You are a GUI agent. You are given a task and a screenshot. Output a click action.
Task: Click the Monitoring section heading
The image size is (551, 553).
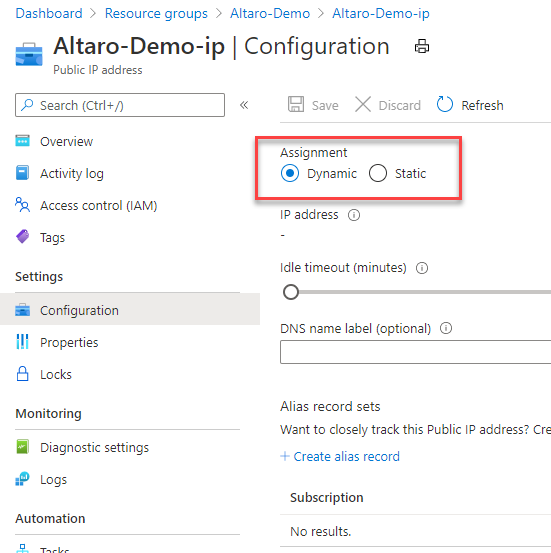pos(49,413)
